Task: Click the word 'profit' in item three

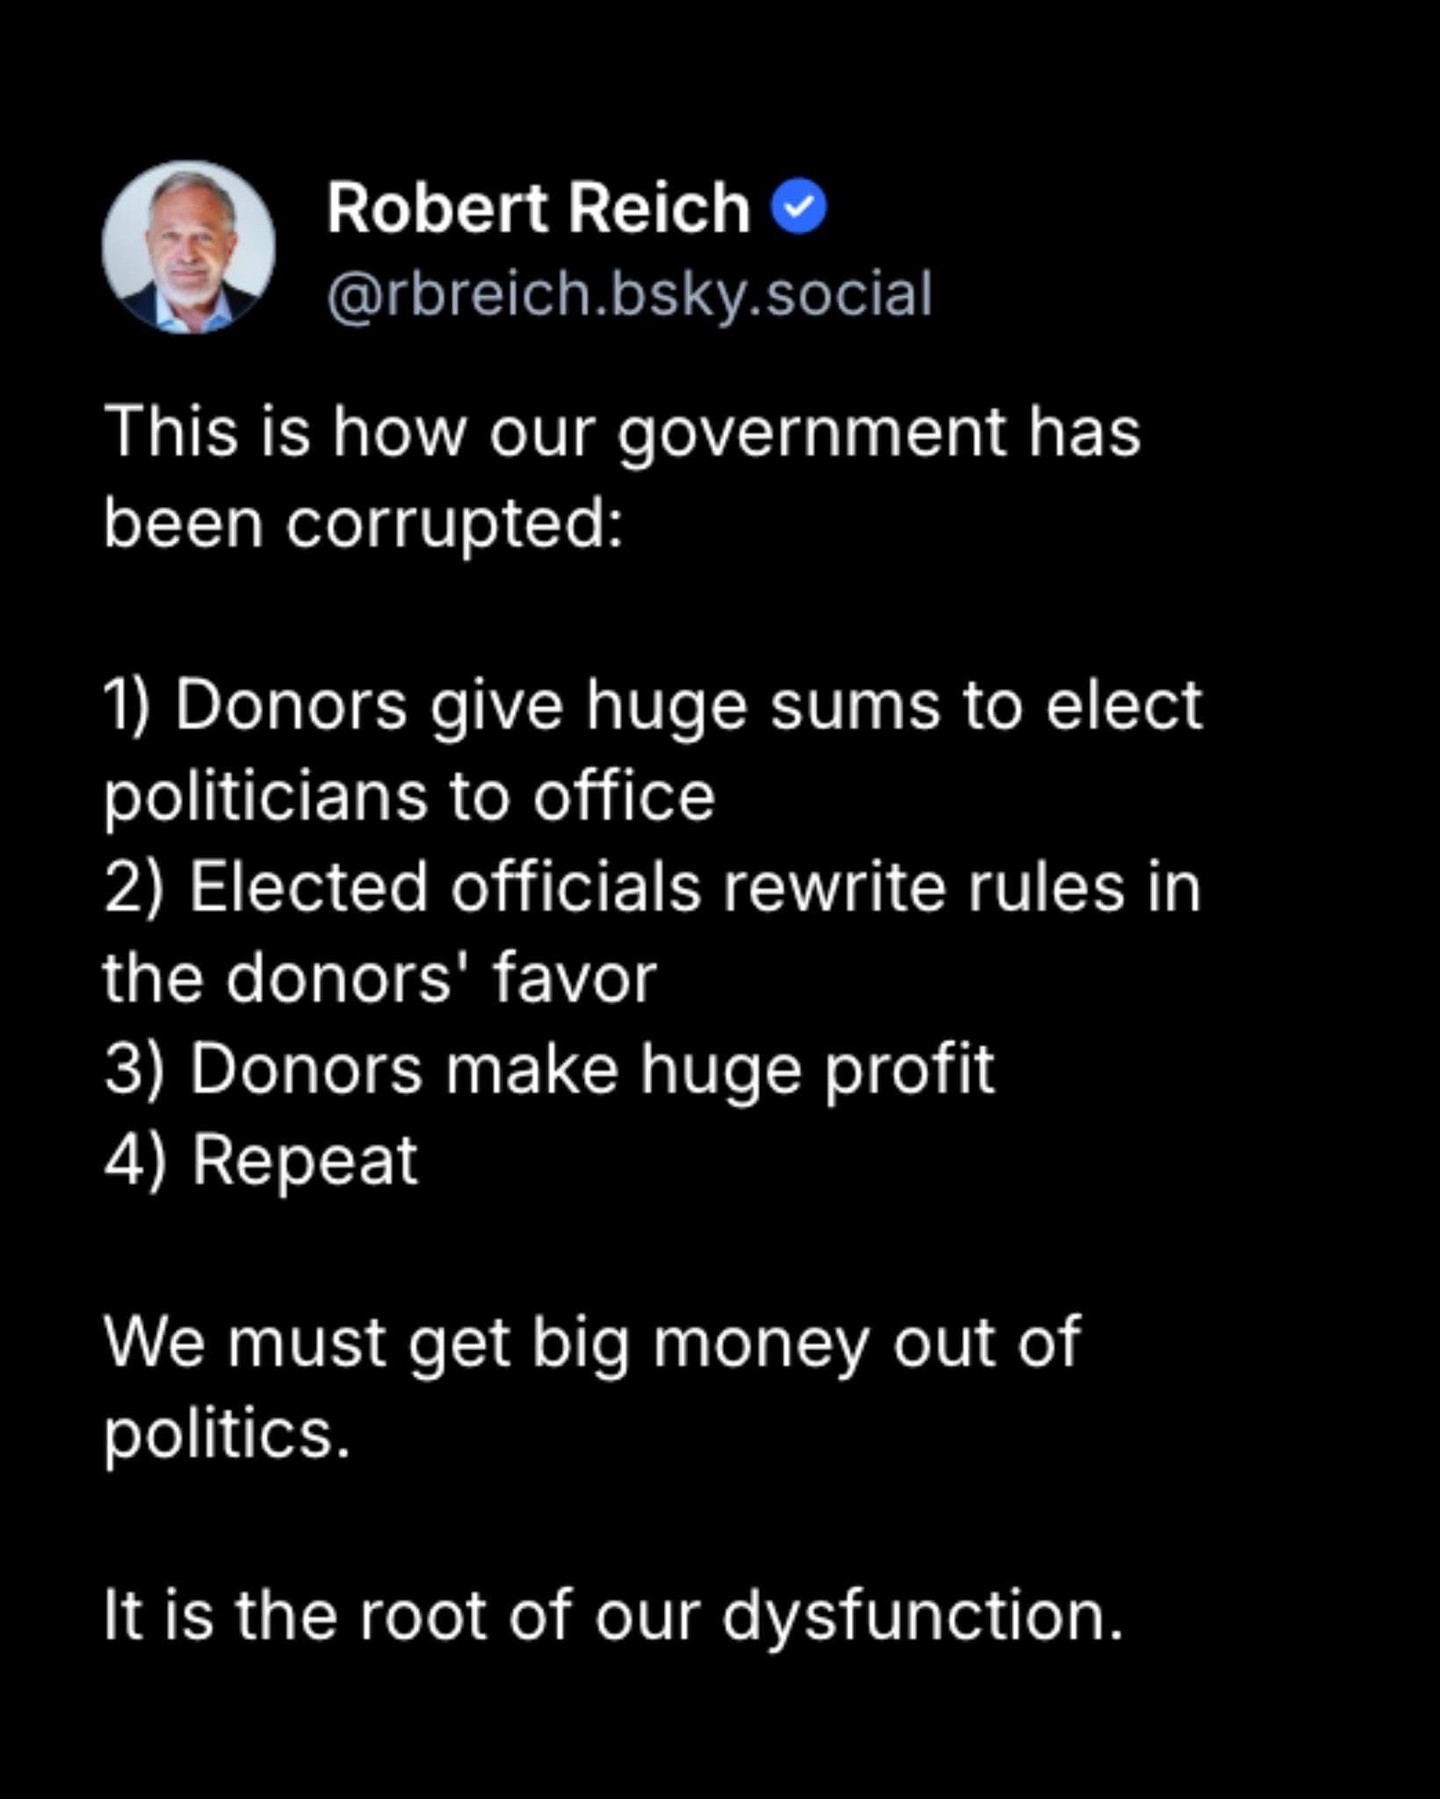Action: point(909,1071)
